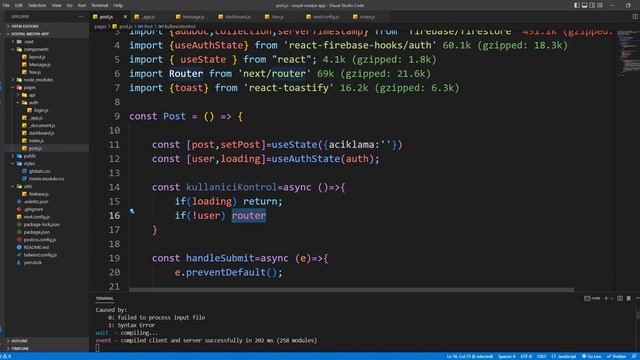The width and height of the screenshot is (640, 360).
Task: Open Nav.js in the explorer tree
Action: pos(35,72)
